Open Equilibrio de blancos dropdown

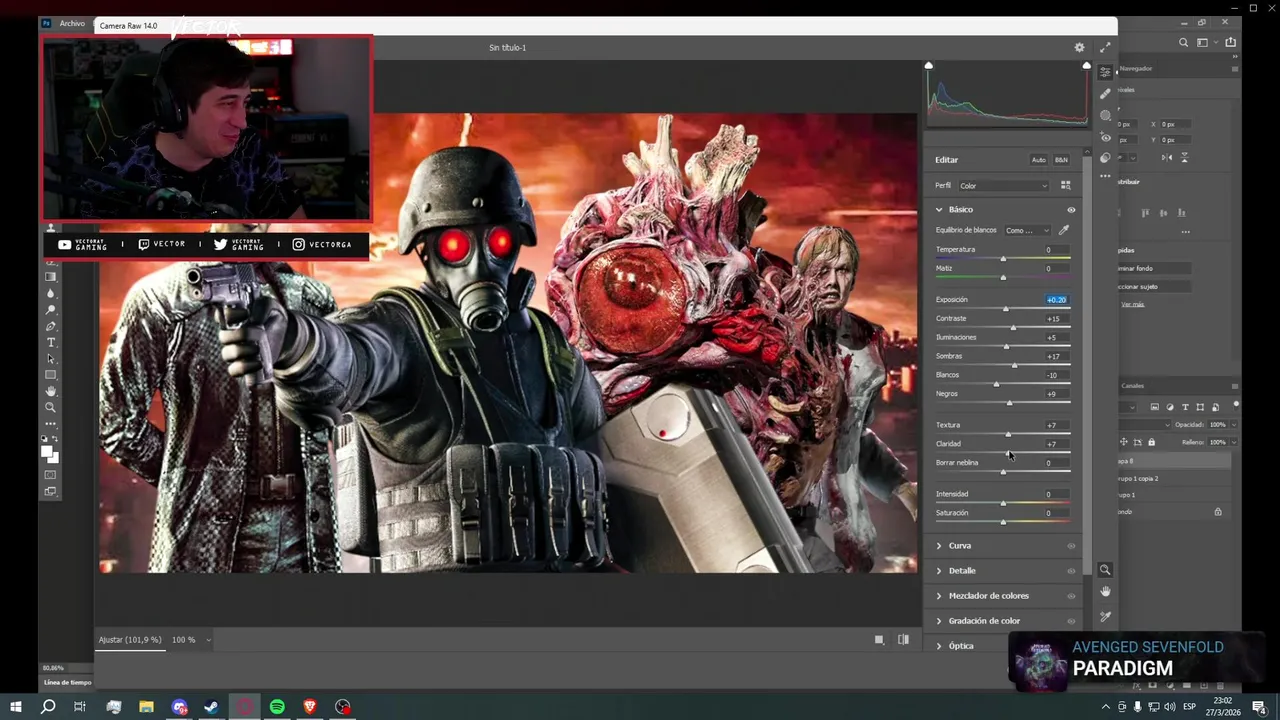click(x=1028, y=230)
